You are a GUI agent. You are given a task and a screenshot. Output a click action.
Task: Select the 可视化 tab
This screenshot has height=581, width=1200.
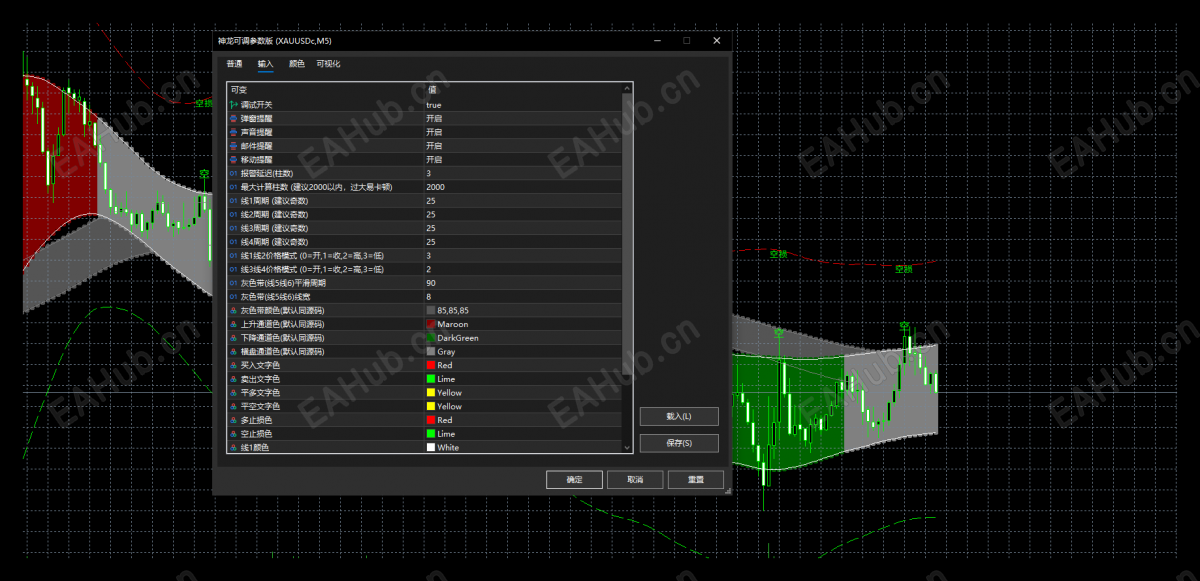[328, 64]
